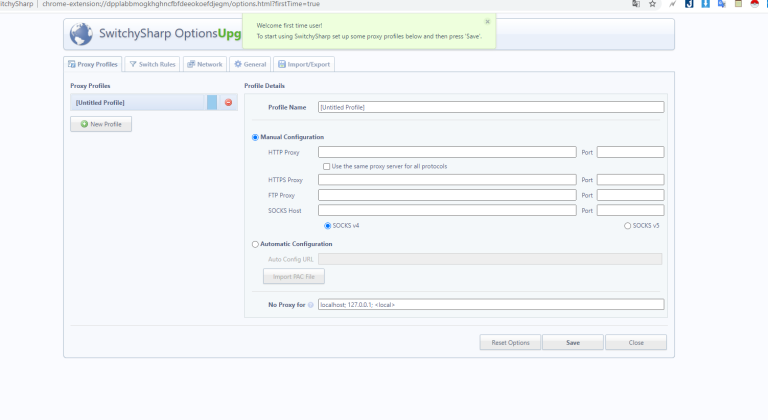Pick the Untitled Profile blue color swatch
The width and height of the screenshot is (768, 420).
pos(212,102)
